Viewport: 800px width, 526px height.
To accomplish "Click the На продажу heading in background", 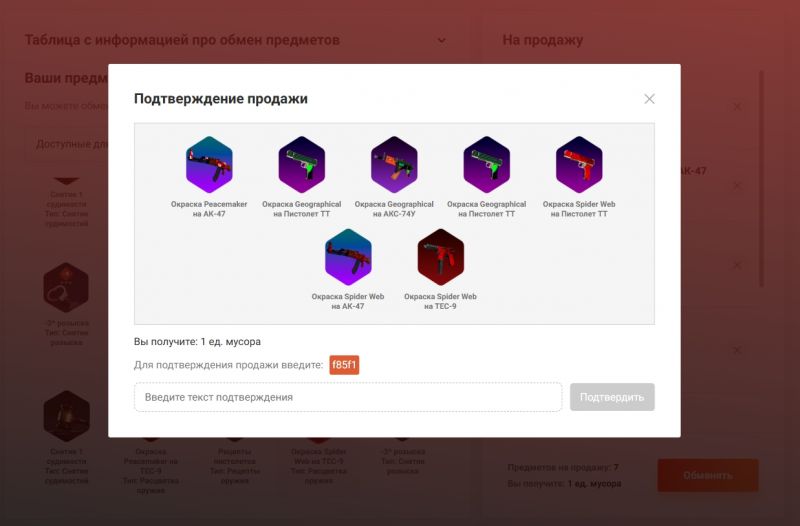I will point(542,40).
